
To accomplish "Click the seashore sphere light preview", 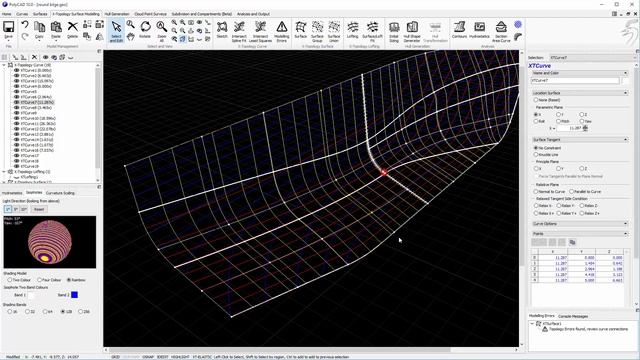I will [50, 242].
